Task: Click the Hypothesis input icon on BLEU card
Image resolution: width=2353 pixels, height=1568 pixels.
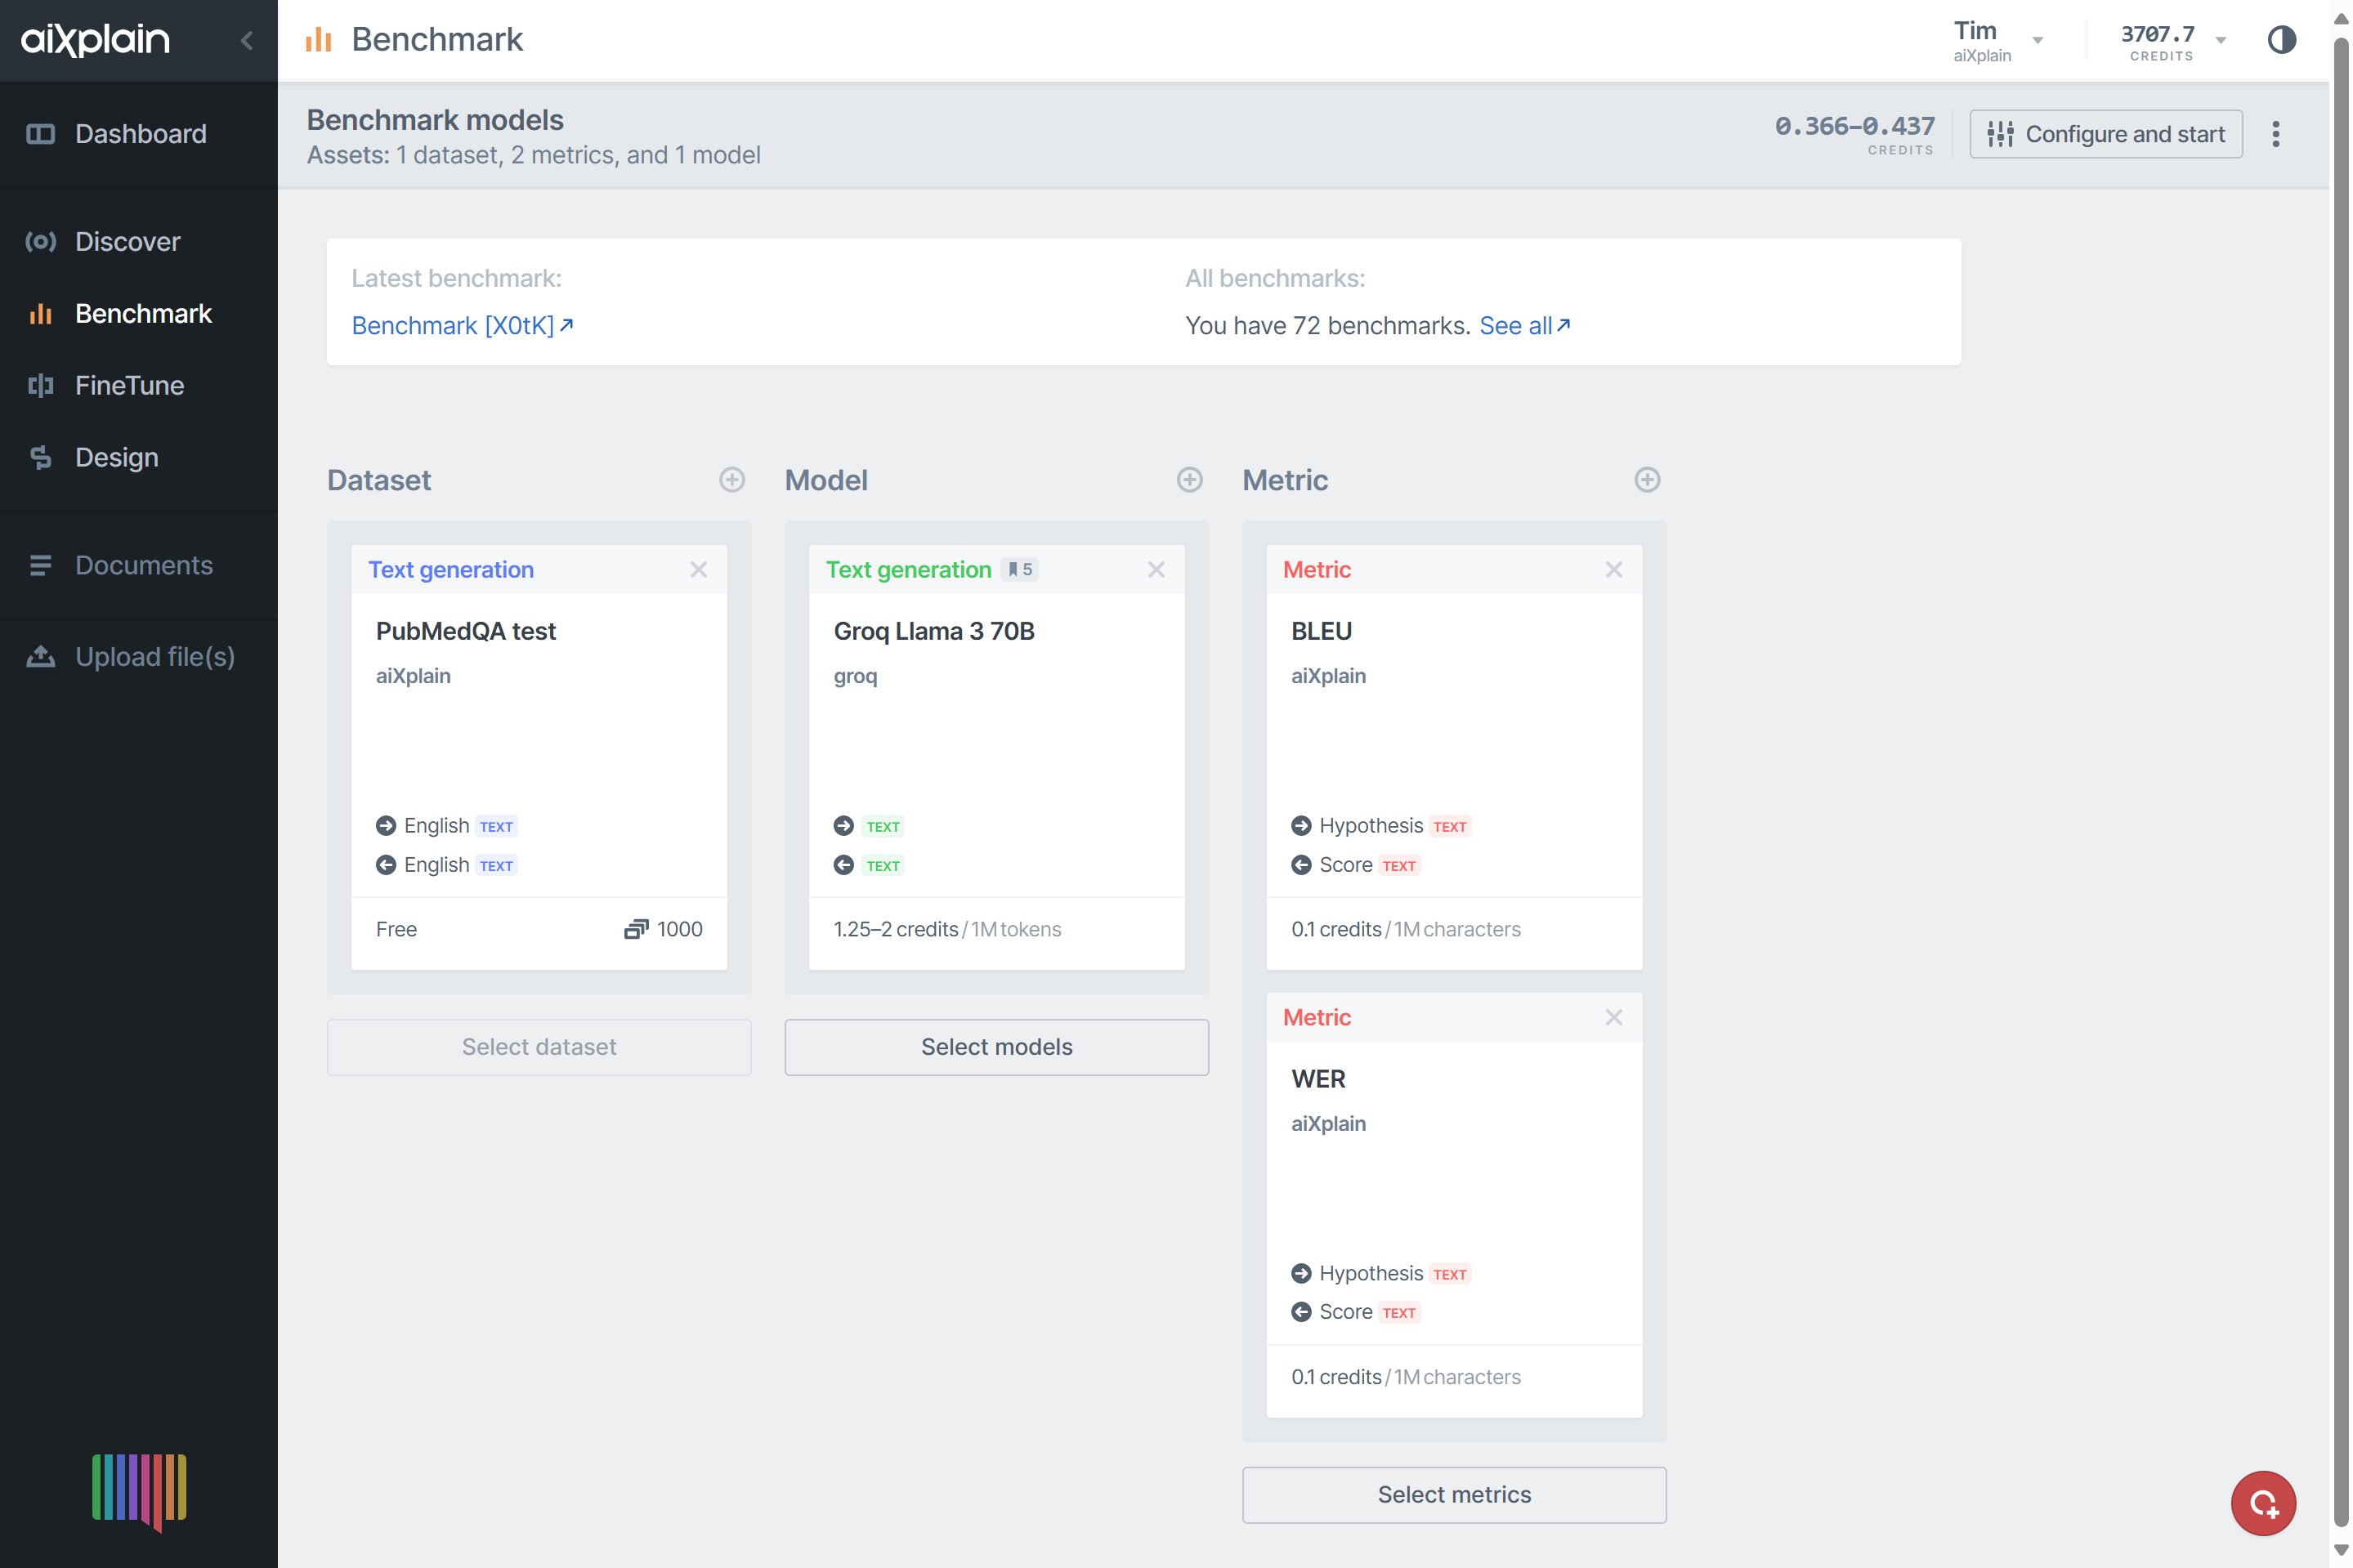Action: point(1301,826)
